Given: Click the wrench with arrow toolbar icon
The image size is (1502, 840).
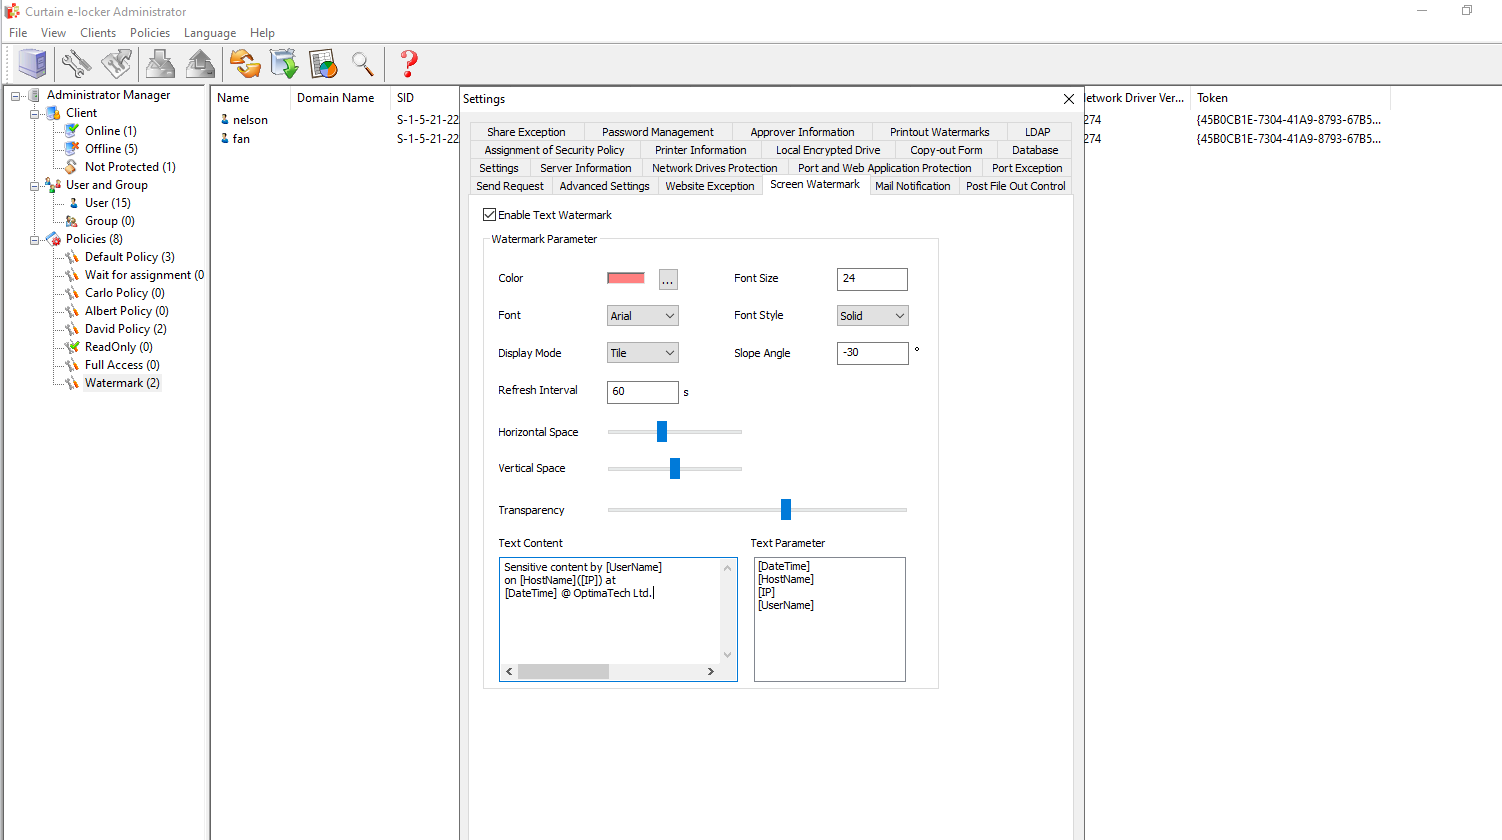Looking at the screenshot, I should 116,64.
